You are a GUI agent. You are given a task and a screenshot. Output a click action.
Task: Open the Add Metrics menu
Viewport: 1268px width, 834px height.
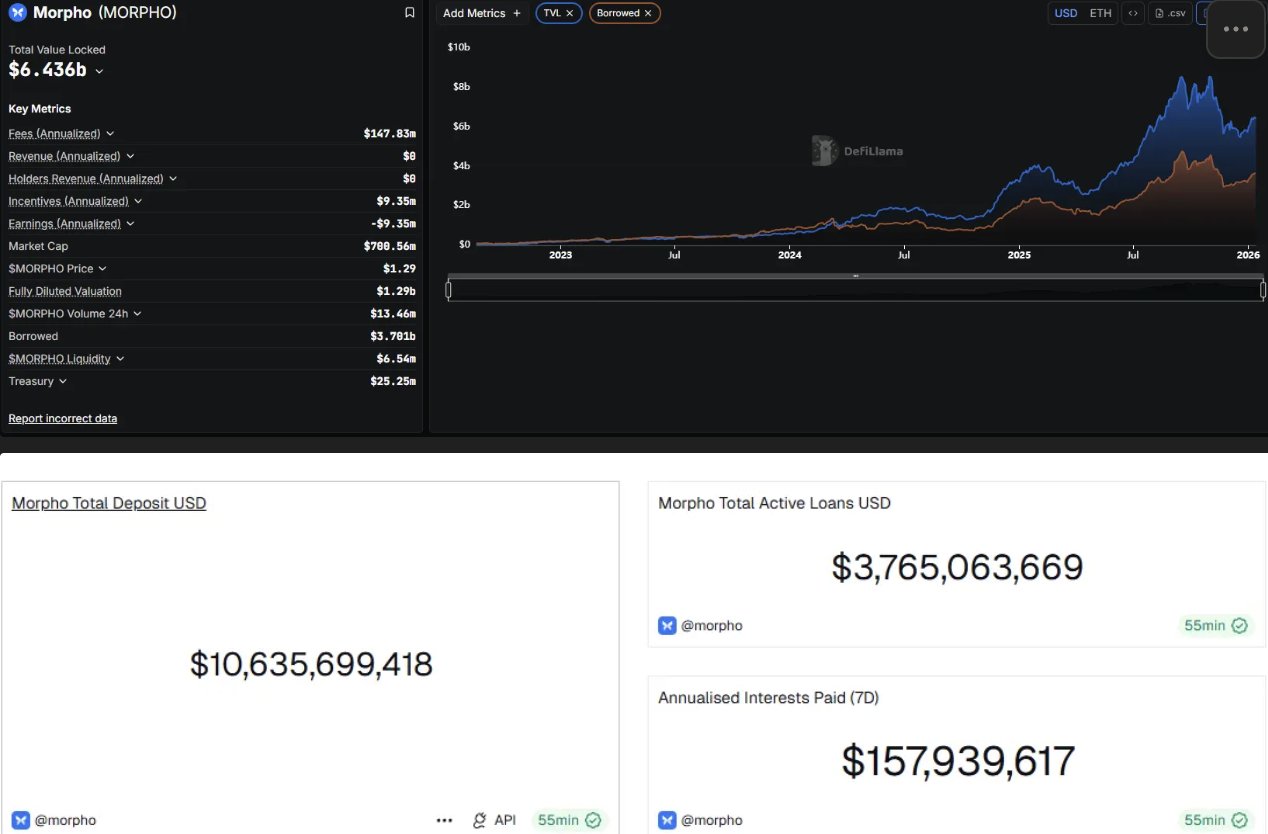pos(482,13)
